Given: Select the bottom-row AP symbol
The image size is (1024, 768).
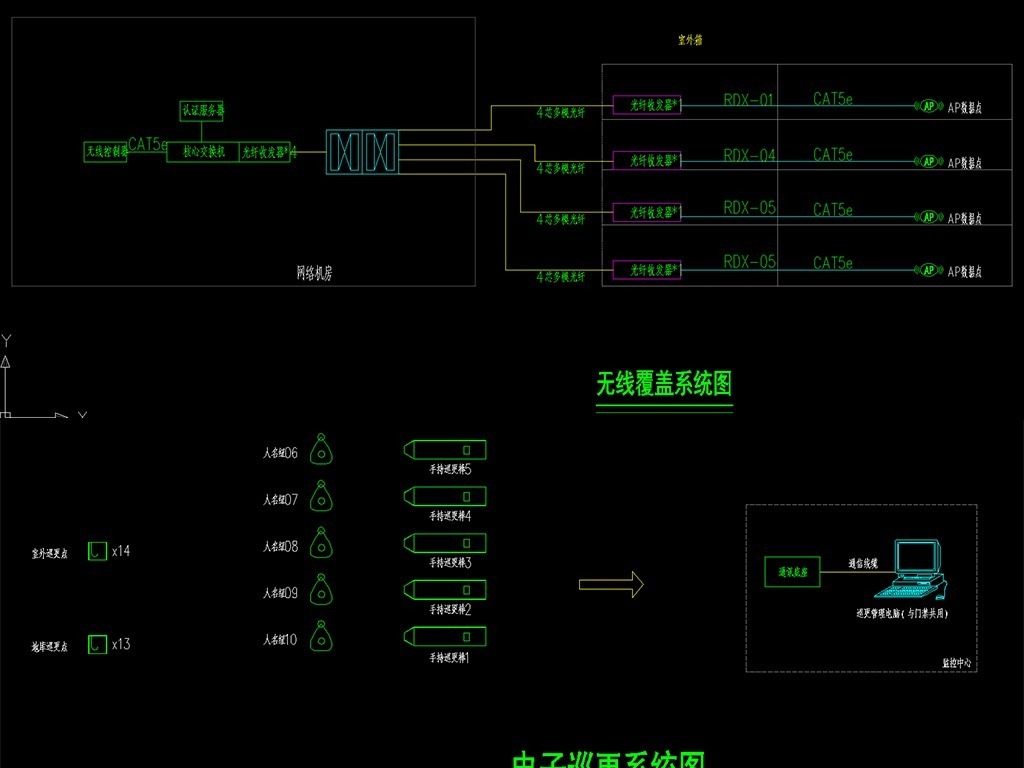Looking at the screenshot, I should click(928, 269).
